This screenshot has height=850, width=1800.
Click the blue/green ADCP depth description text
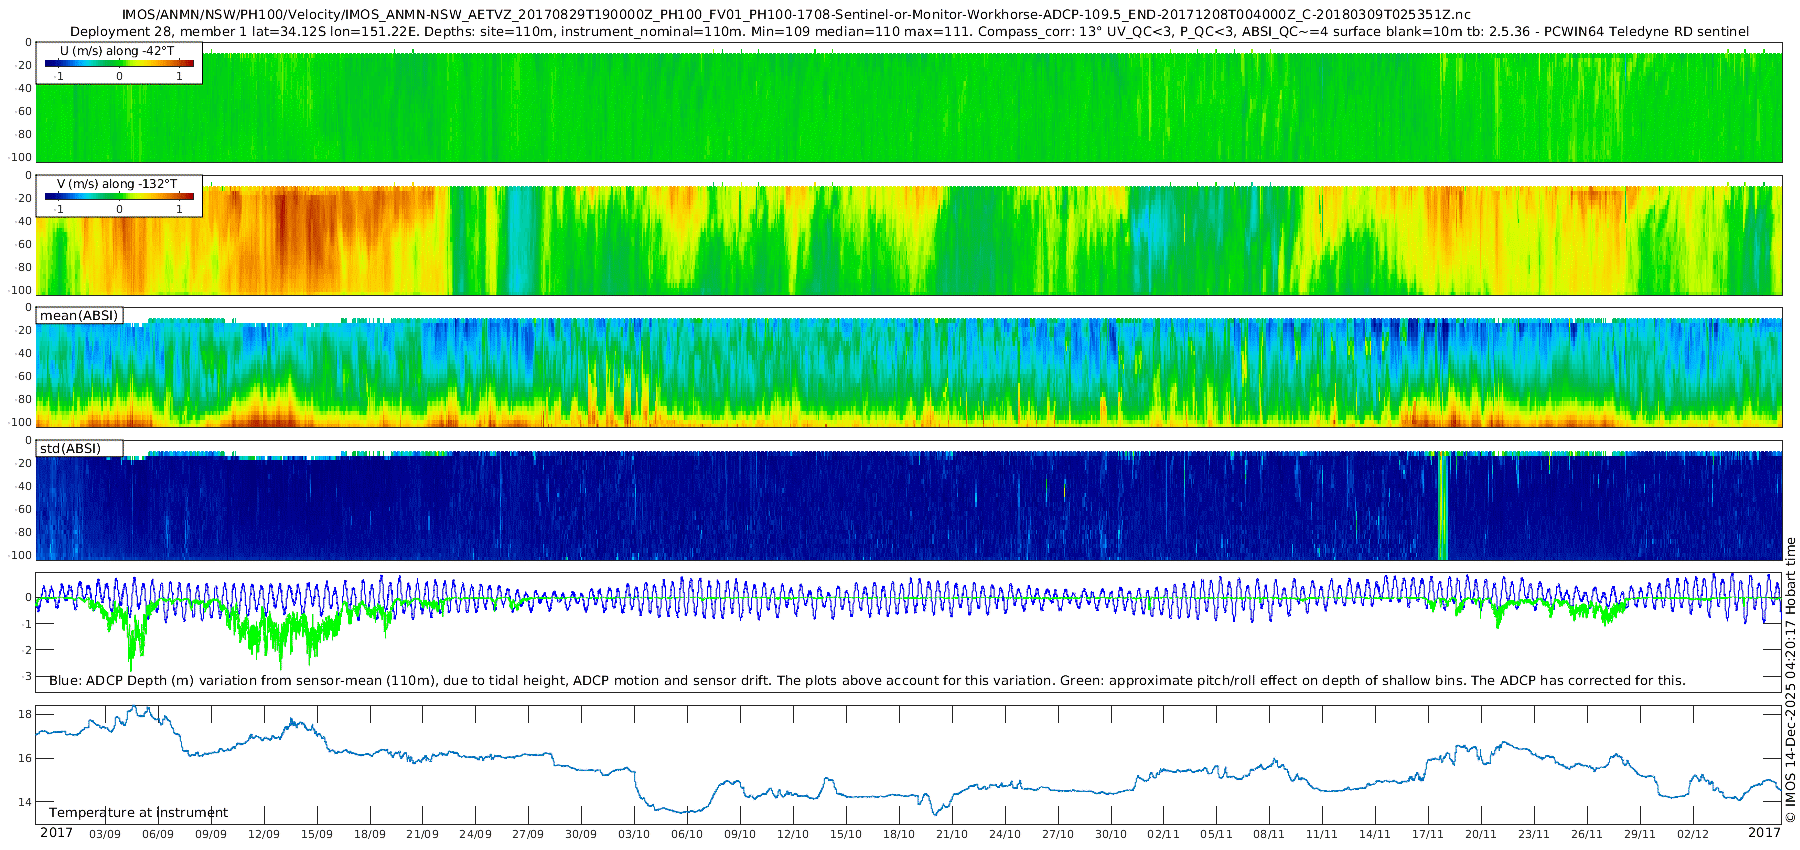pyautogui.click(x=867, y=681)
